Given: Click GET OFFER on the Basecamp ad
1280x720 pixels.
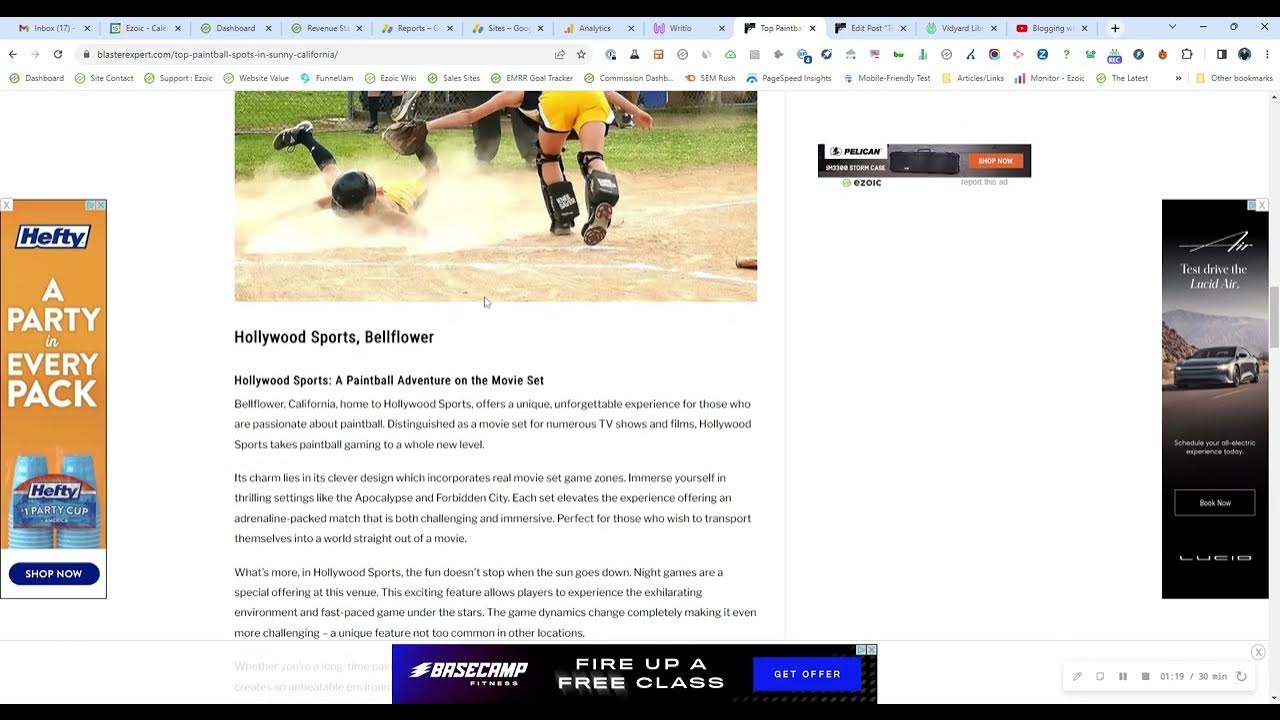Looking at the screenshot, I should point(807,674).
